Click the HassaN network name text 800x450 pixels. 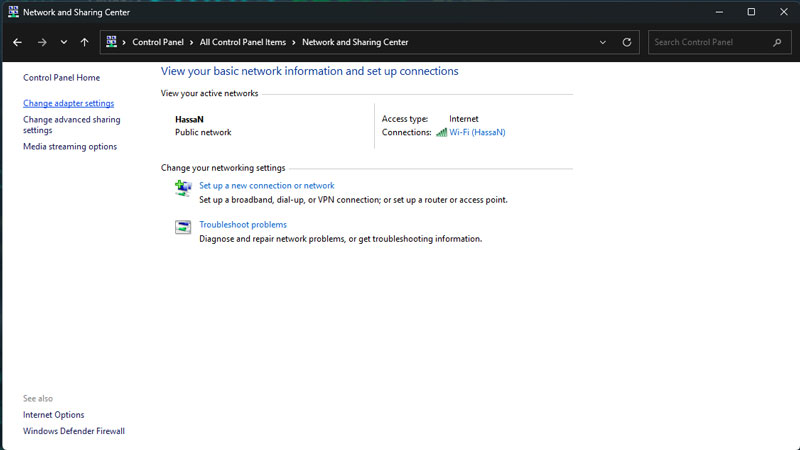[x=189, y=119]
